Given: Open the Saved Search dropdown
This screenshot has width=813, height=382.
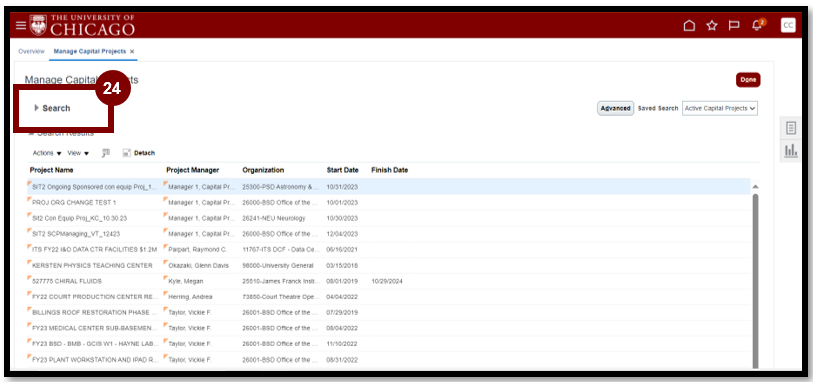Looking at the screenshot, I should (x=719, y=108).
